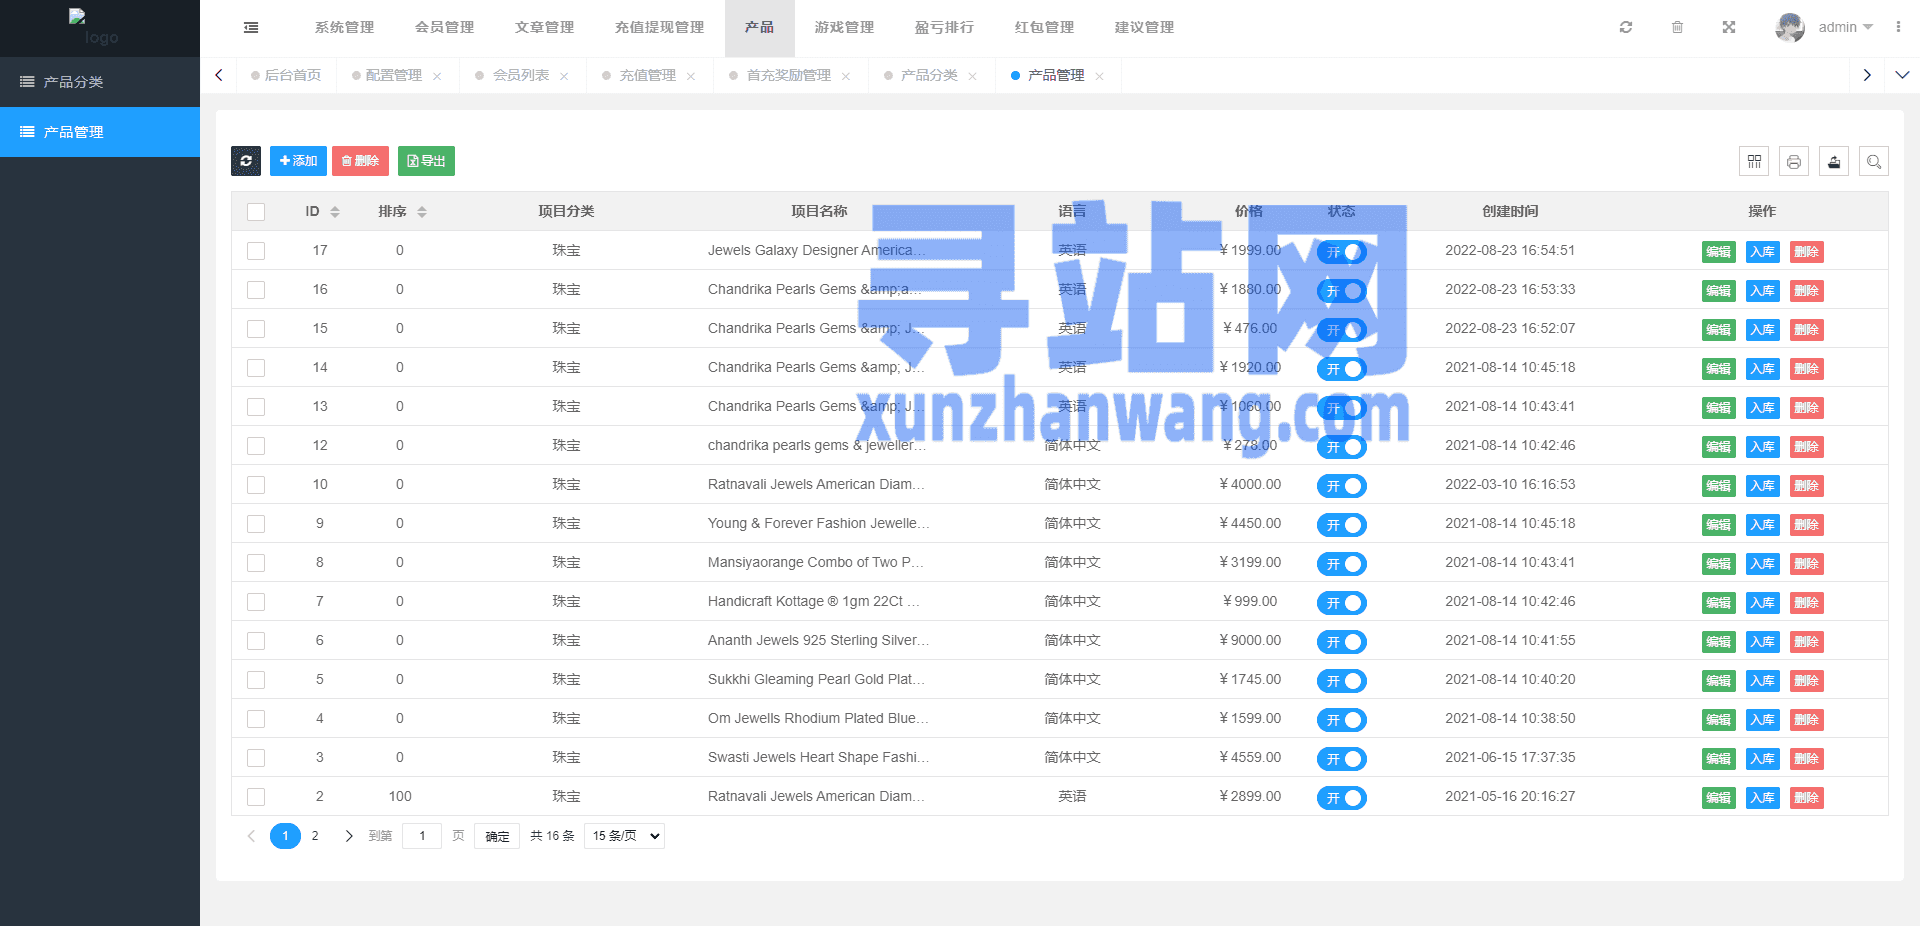Click the page number input field
This screenshot has height=926, width=1920.
pyautogui.click(x=422, y=836)
